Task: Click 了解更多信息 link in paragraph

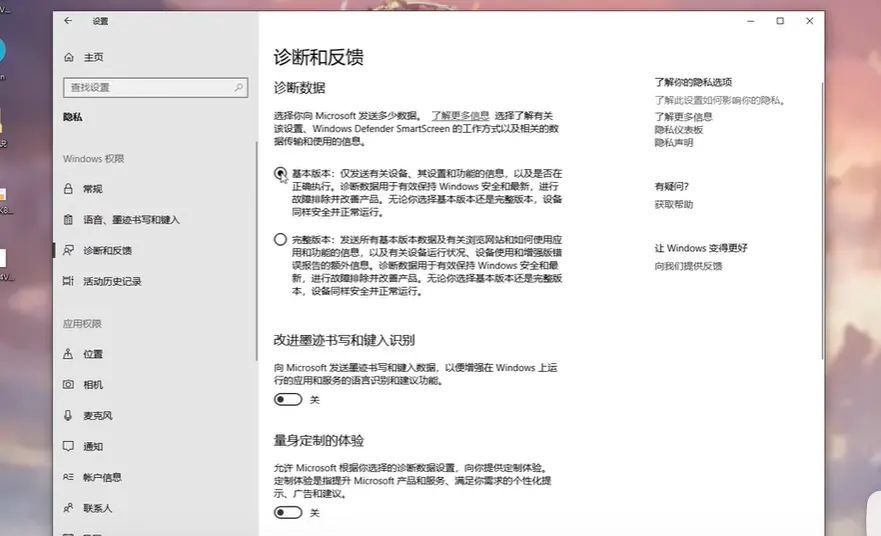Action: tap(460, 116)
